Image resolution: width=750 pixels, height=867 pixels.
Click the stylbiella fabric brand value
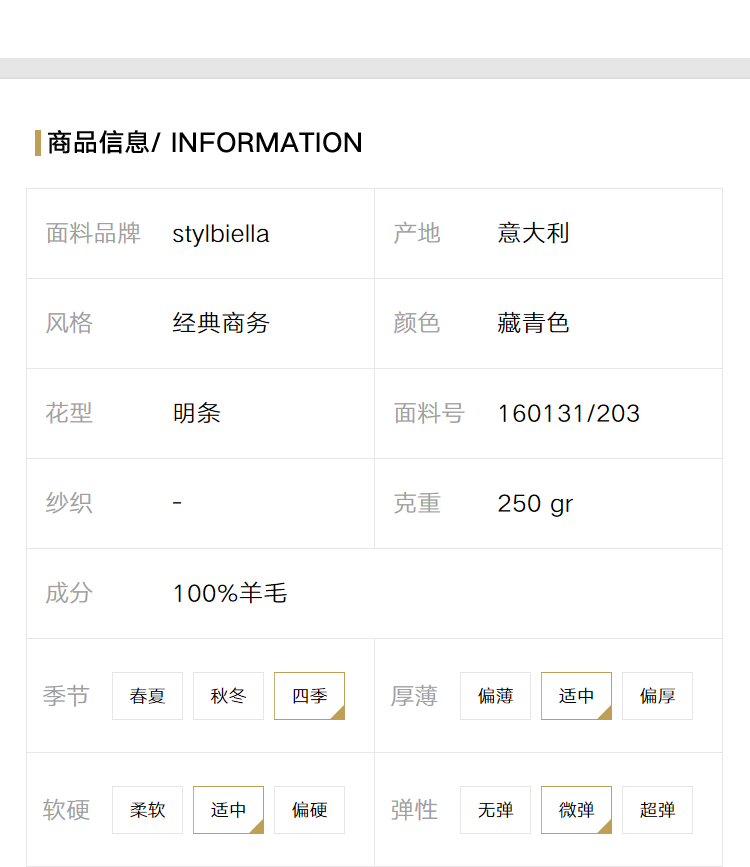[x=221, y=234]
